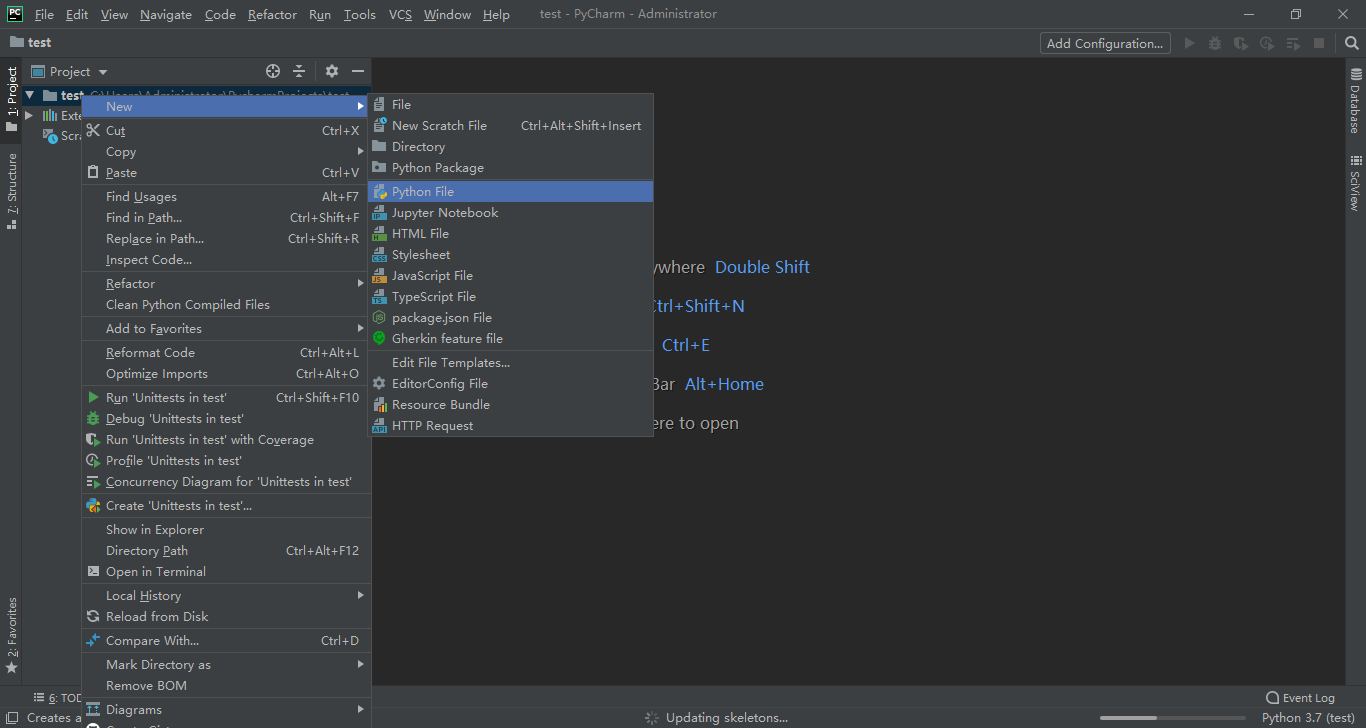Click Cut in context menu
This screenshot has height=728, width=1366.
pos(226,130)
